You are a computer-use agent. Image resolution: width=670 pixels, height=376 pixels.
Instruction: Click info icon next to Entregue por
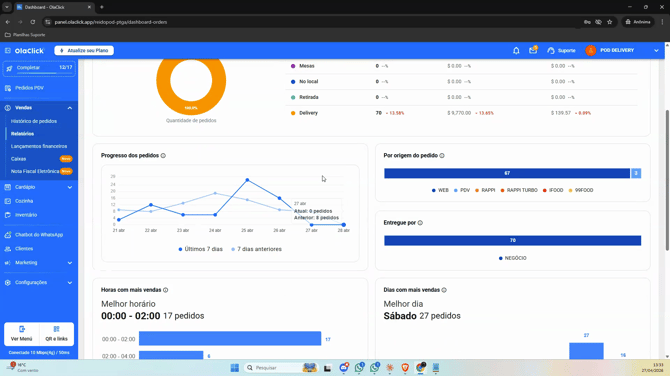tap(420, 223)
